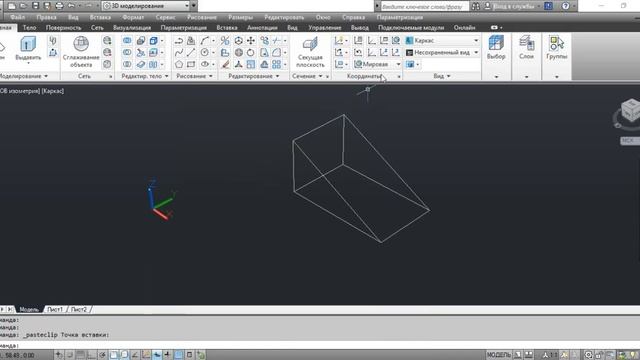This screenshot has width=640, height=360.
Task: Click the 3D Rotate circular-arrow icon
Action: (251, 52)
